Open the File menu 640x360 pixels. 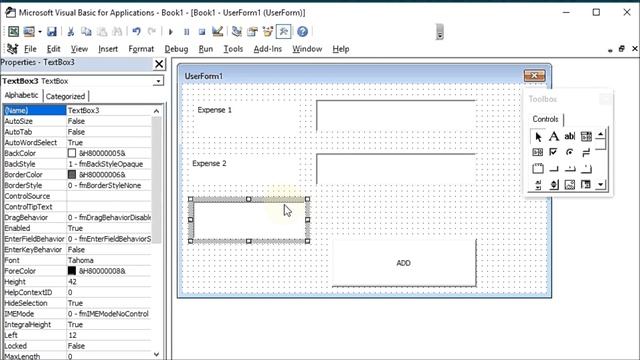coord(30,49)
